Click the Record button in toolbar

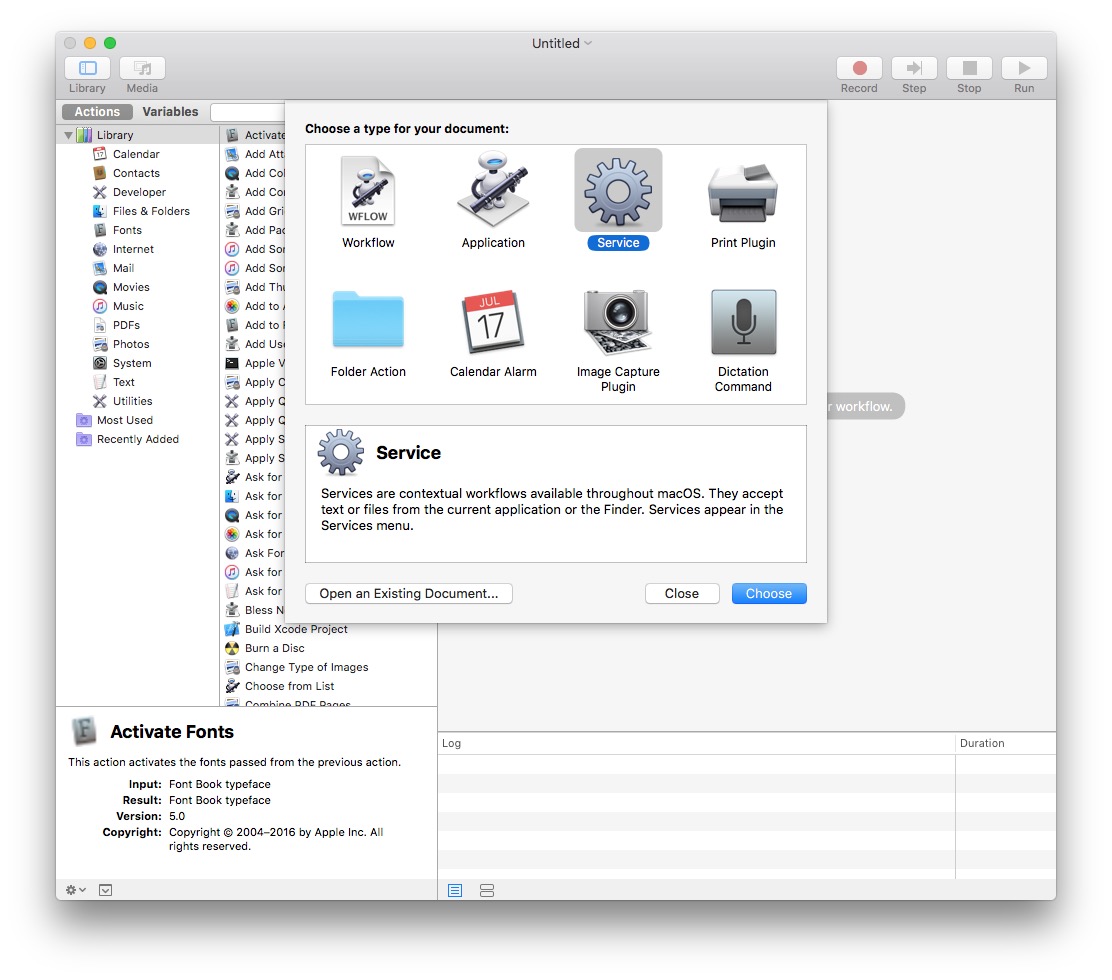(859, 68)
